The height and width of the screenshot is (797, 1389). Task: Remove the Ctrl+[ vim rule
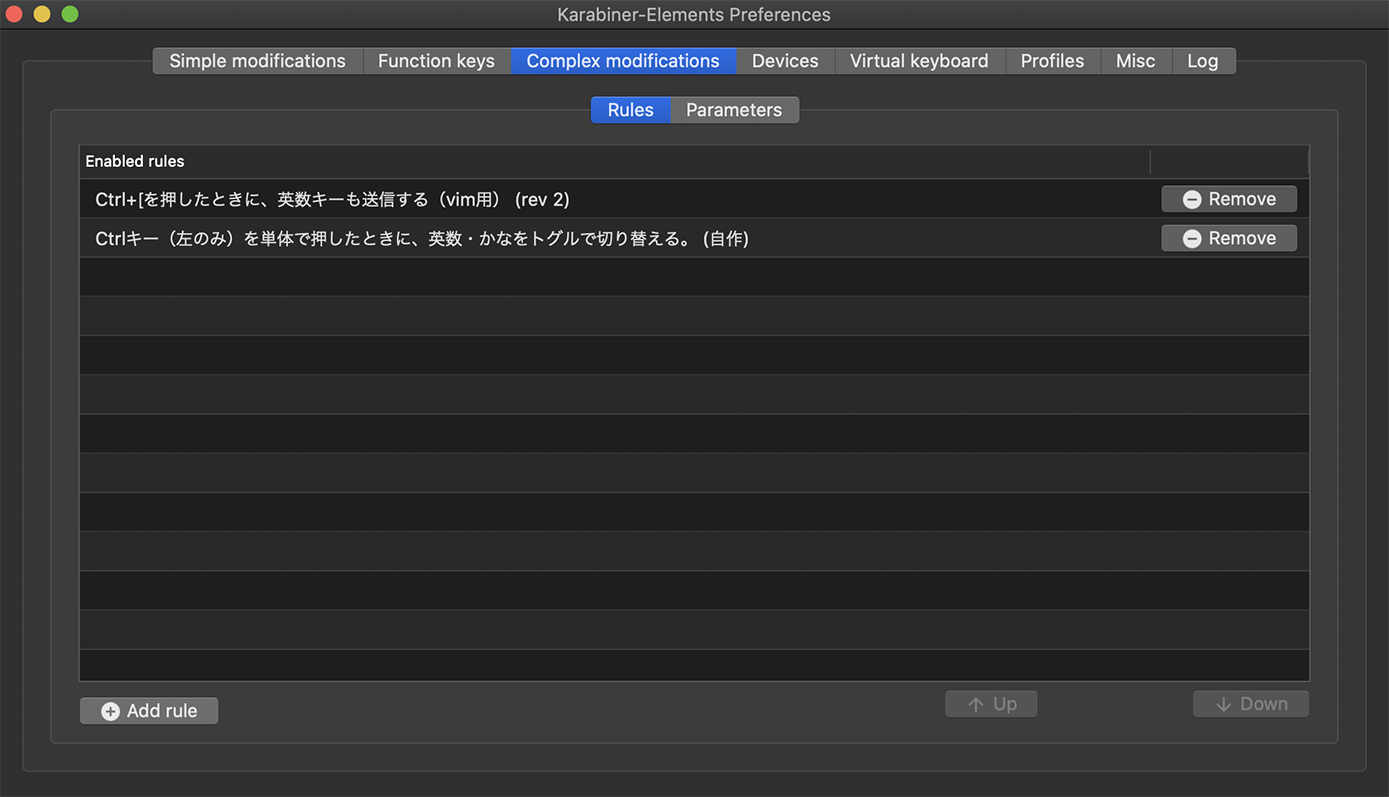point(1229,199)
